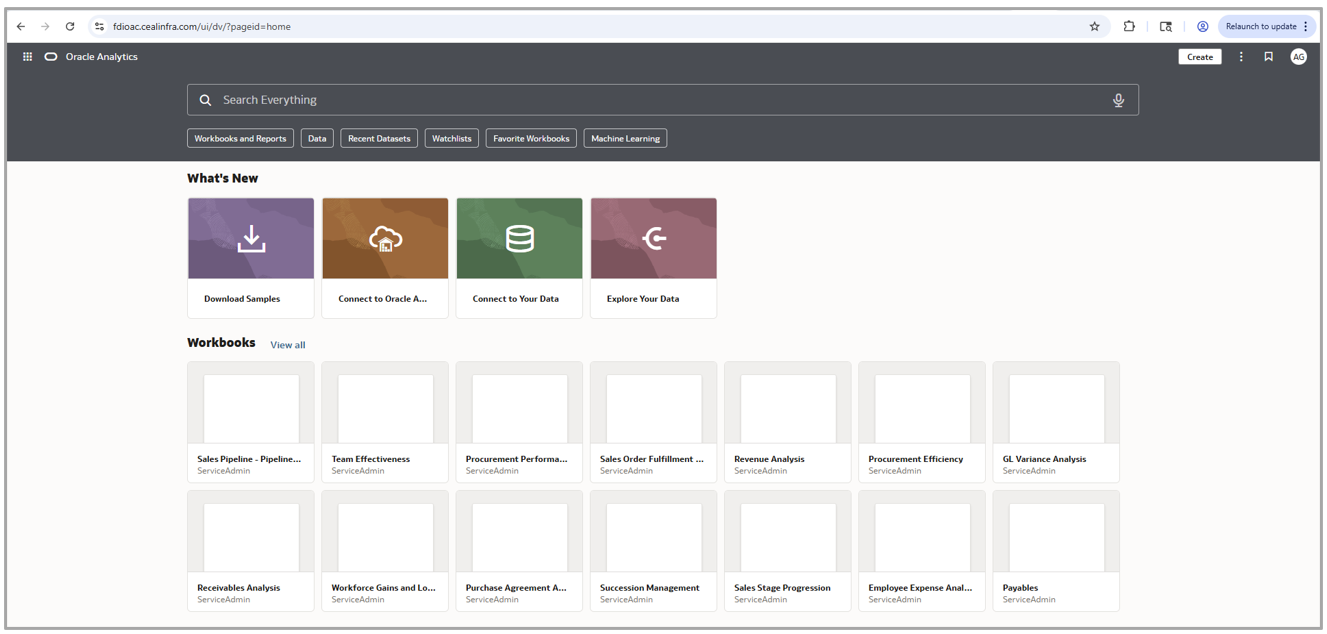Image resolution: width=1327 pixels, height=634 pixels.
Task: Open the application navigator grid icon
Action: (27, 57)
